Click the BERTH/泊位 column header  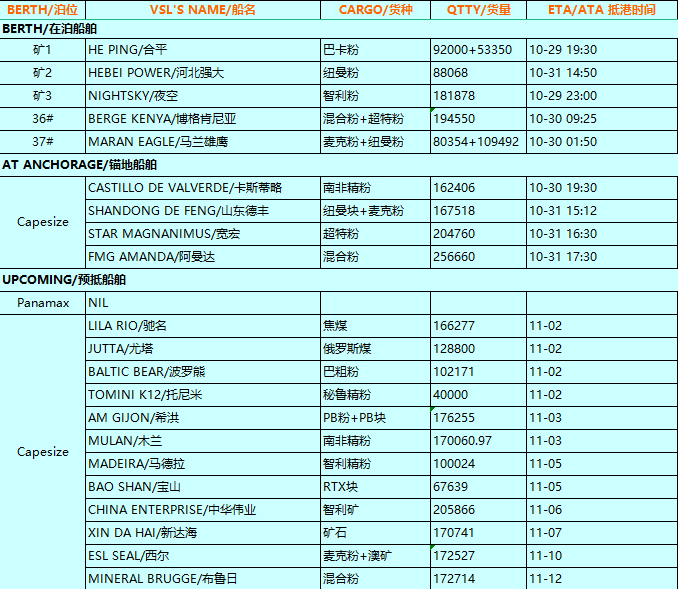pyautogui.click(x=42, y=10)
